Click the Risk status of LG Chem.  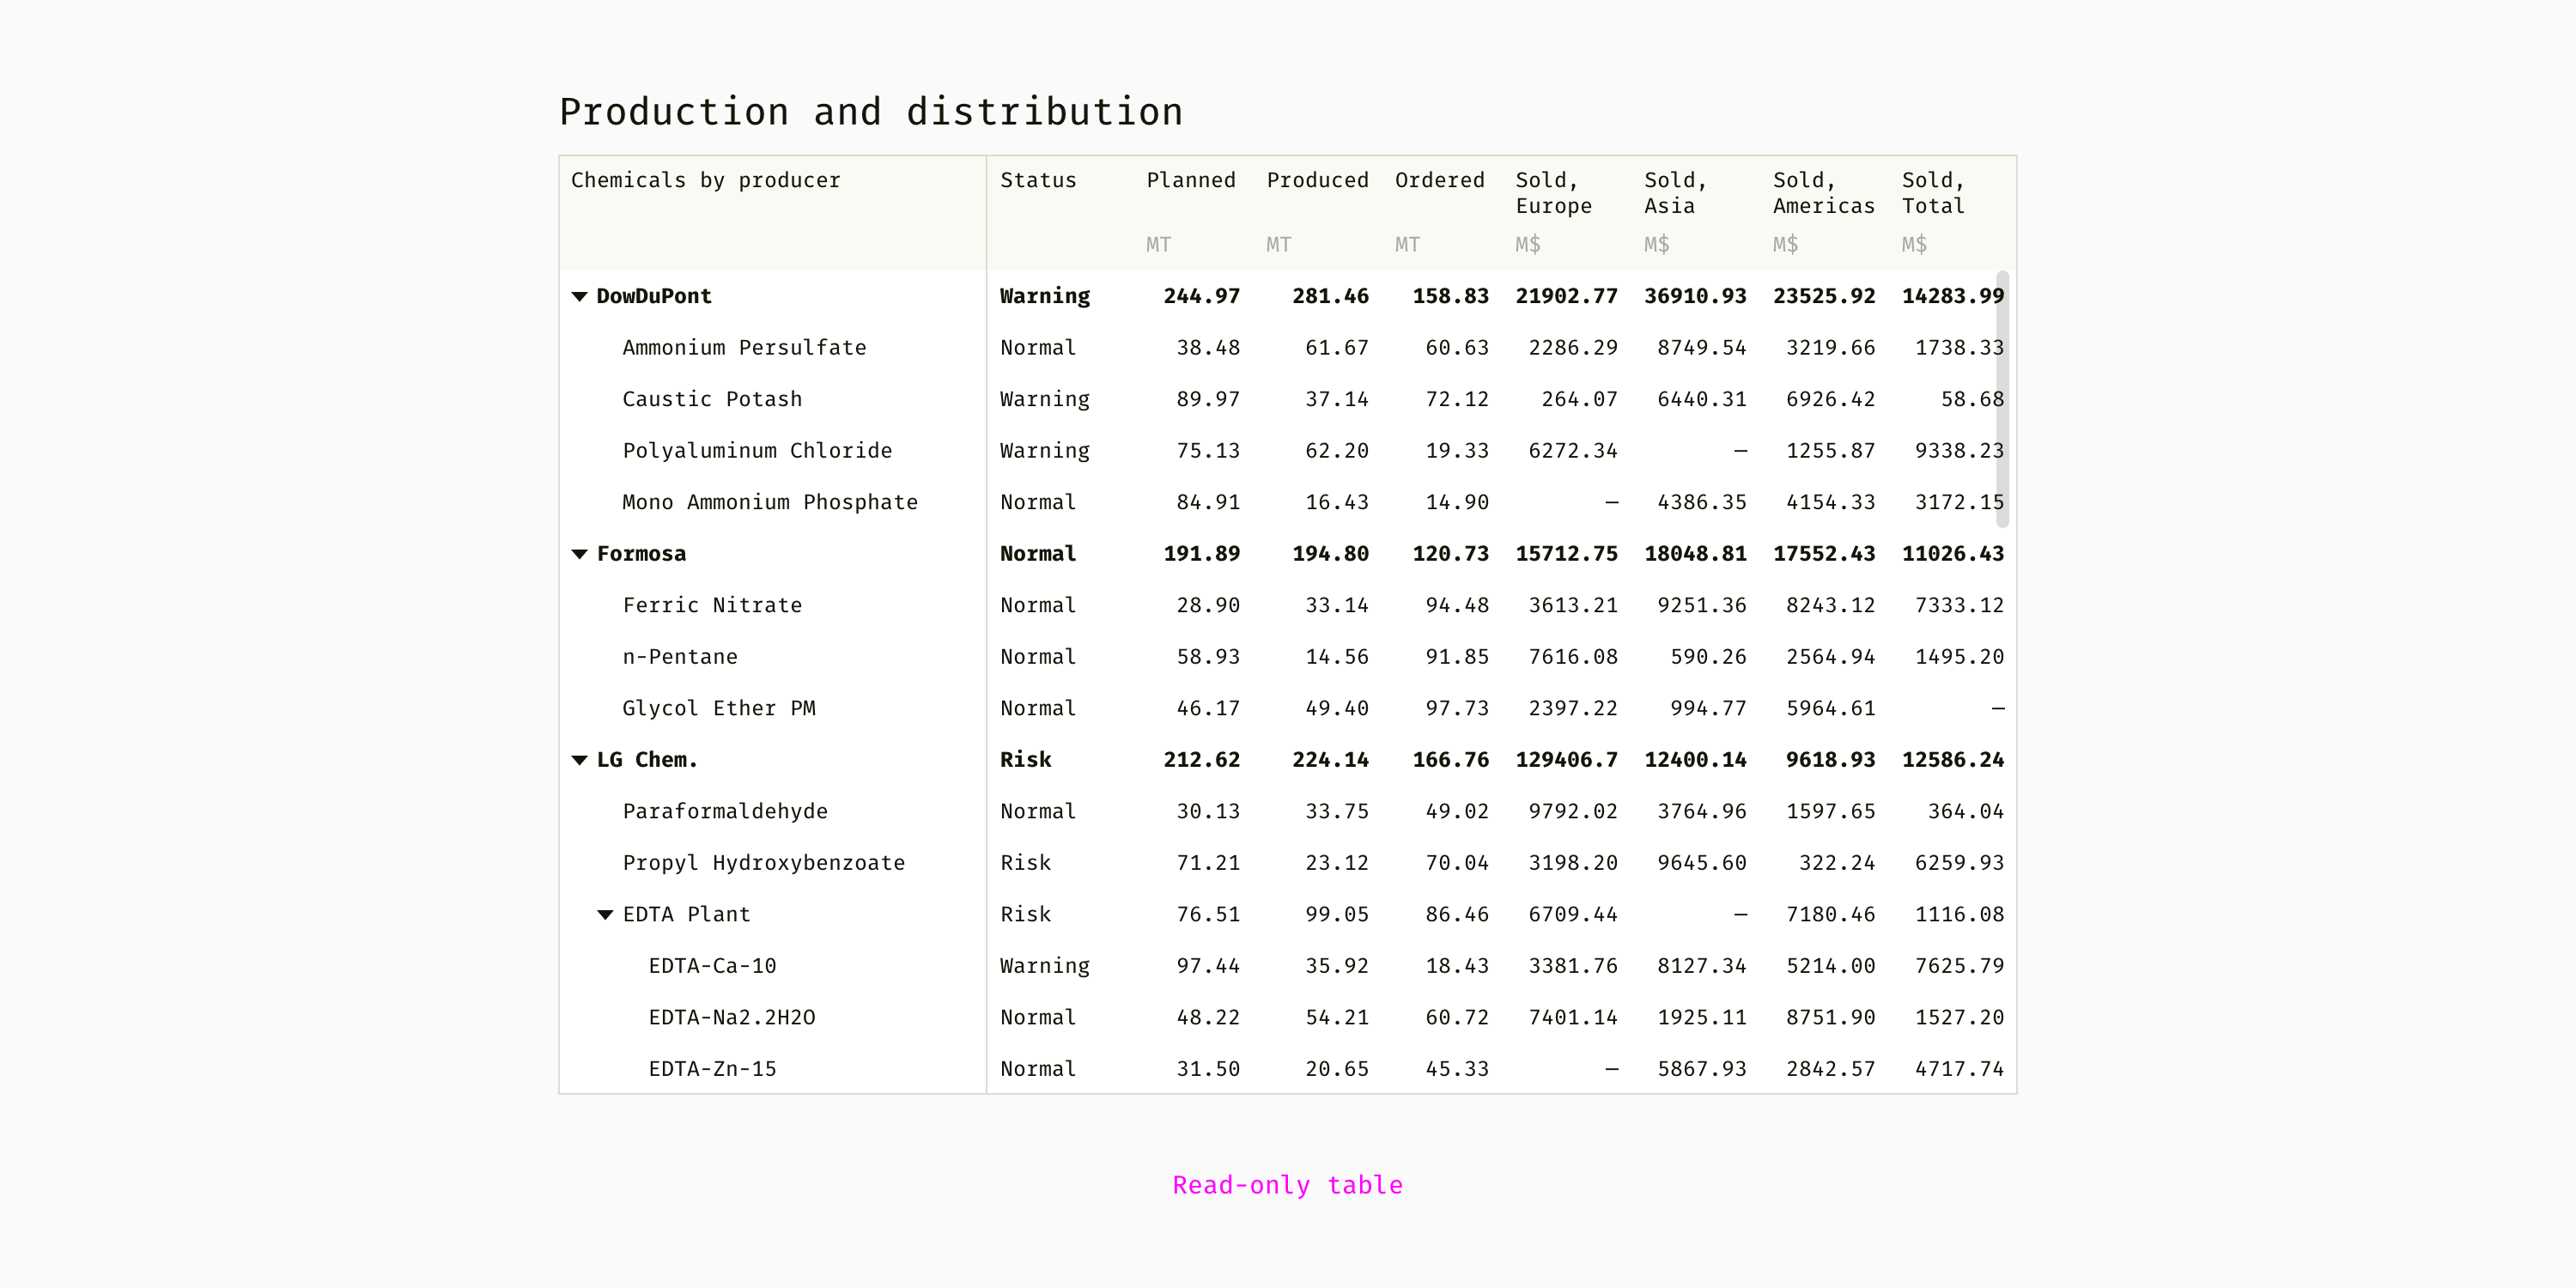pyautogui.click(x=1025, y=760)
